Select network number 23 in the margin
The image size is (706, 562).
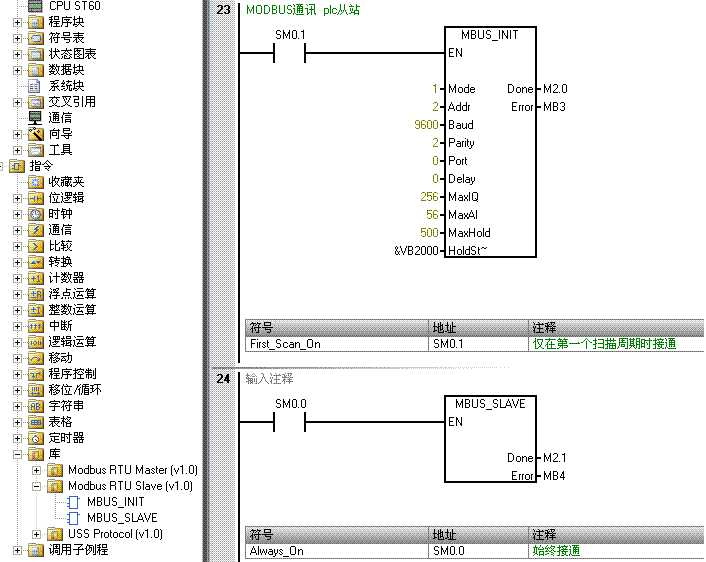223,10
